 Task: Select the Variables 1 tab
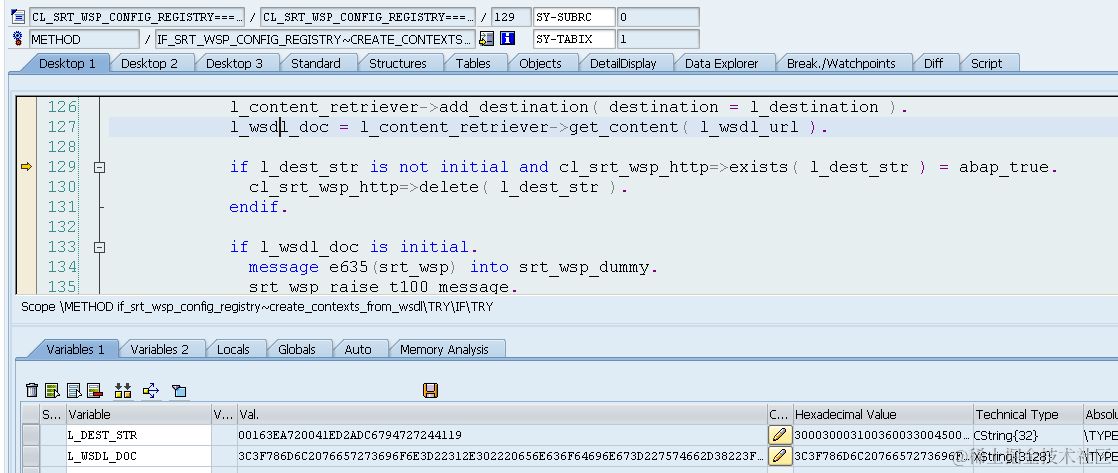[x=76, y=350]
